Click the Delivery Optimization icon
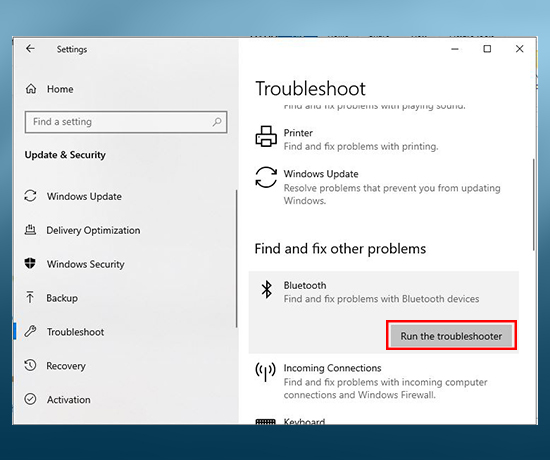550x460 pixels. (30, 230)
